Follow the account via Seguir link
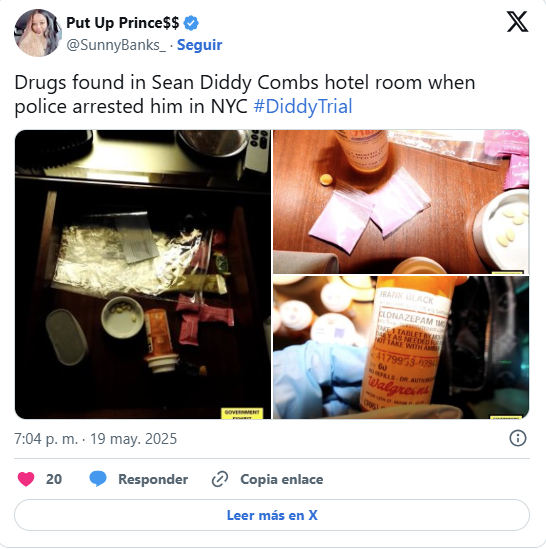546x549 pixels. tap(199, 45)
